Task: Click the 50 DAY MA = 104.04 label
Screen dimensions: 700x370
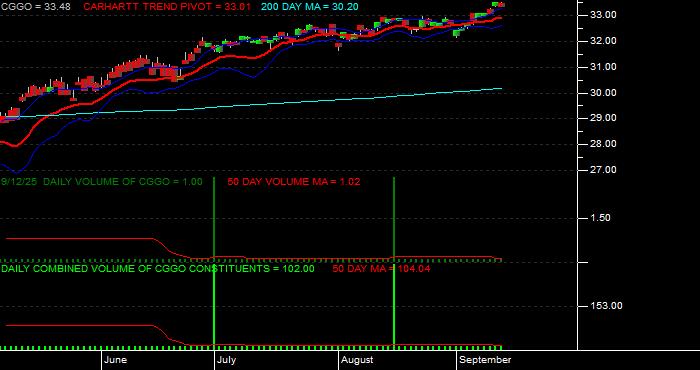Action: (x=381, y=269)
